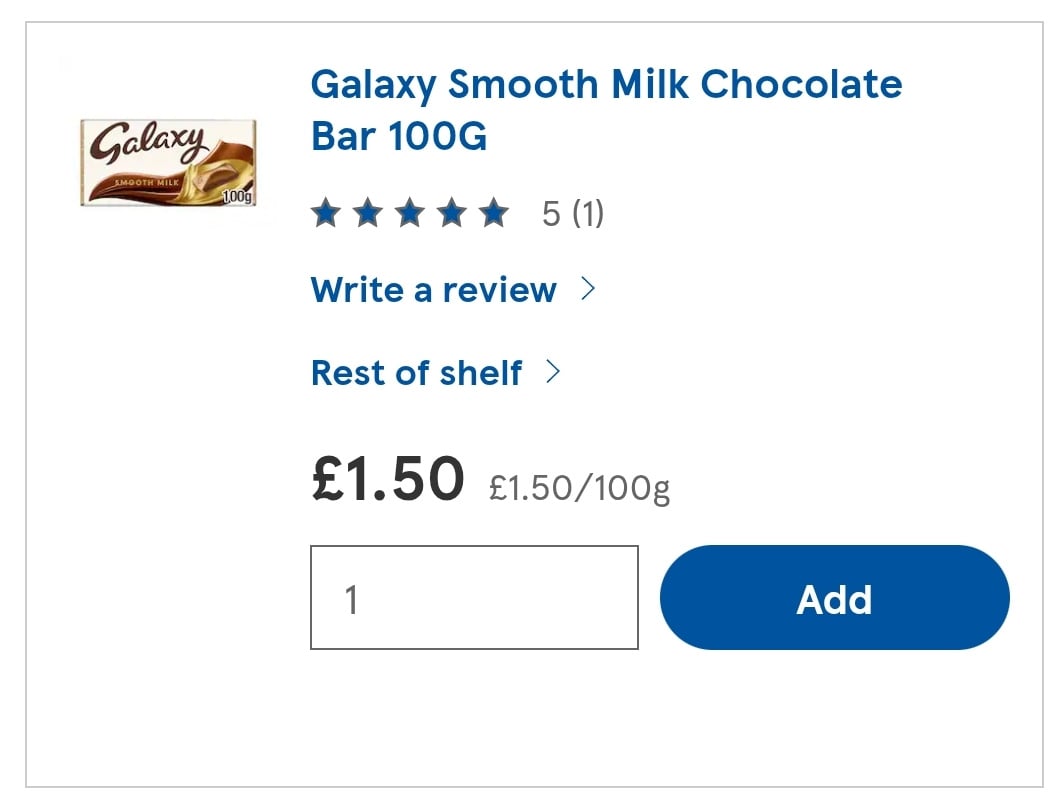This screenshot has height=808, width=1053.
Task: Click the £1.50/100g unit price
Action: pyautogui.click(x=580, y=488)
